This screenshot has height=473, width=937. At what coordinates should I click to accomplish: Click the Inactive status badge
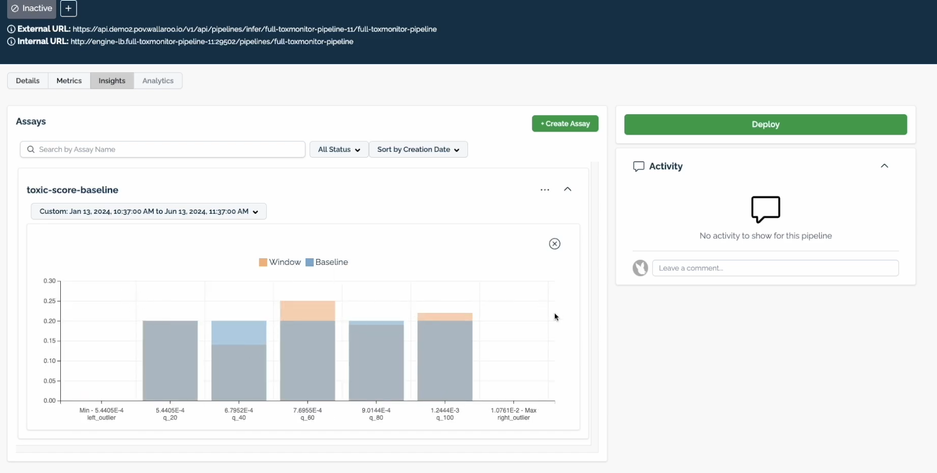pyautogui.click(x=32, y=8)
